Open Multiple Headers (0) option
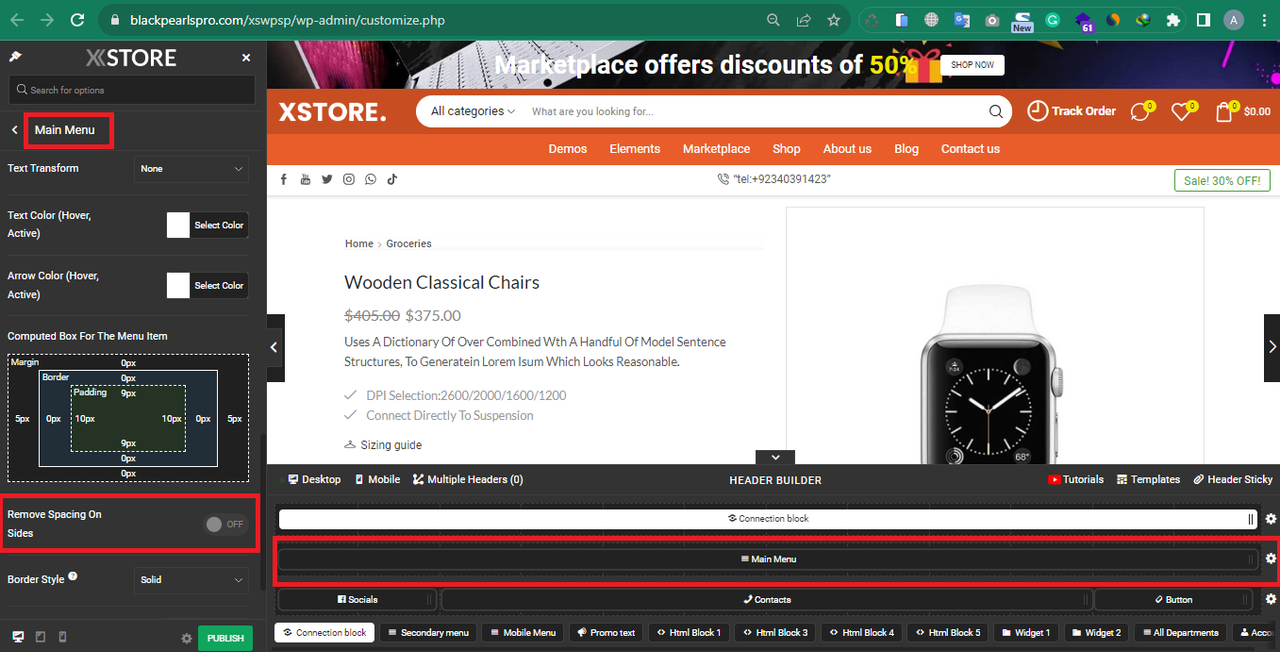Screen dimensions: 1280x652 click(468, 480)
